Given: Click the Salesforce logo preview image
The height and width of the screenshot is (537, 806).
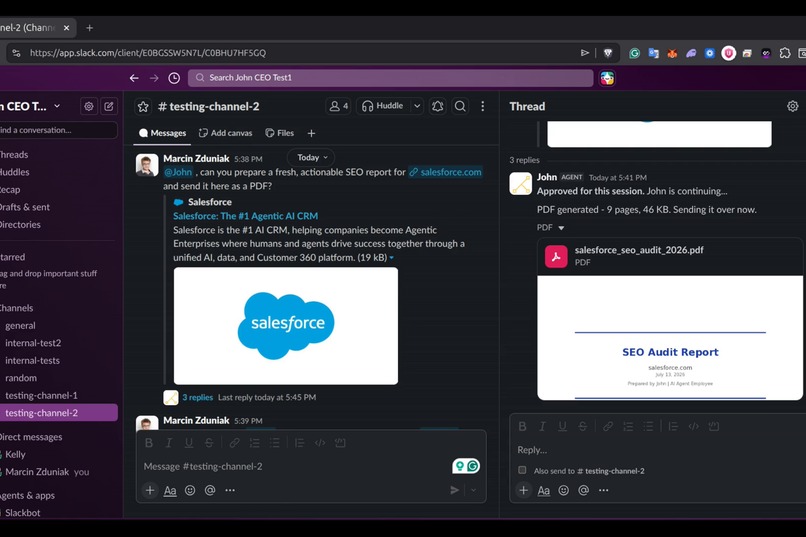Looking at the screenshot, I should tap(286, 326).
